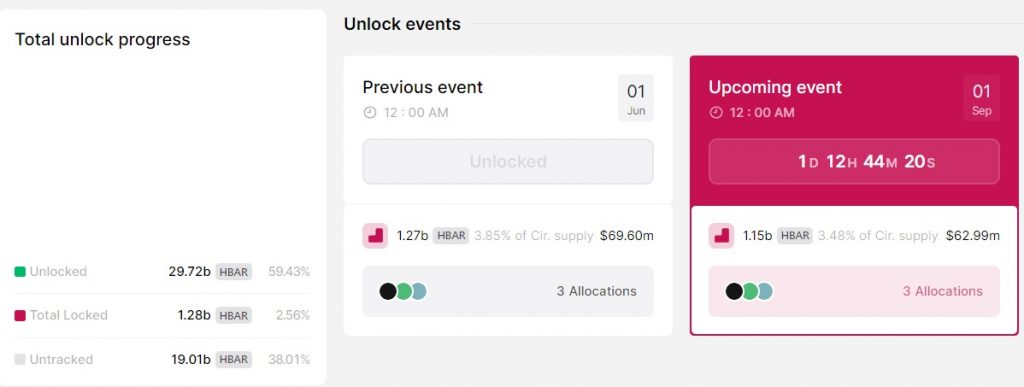Click the clock icon under Previous event
The width and height of the screenshot is (1024, 387).
point(370,112)
